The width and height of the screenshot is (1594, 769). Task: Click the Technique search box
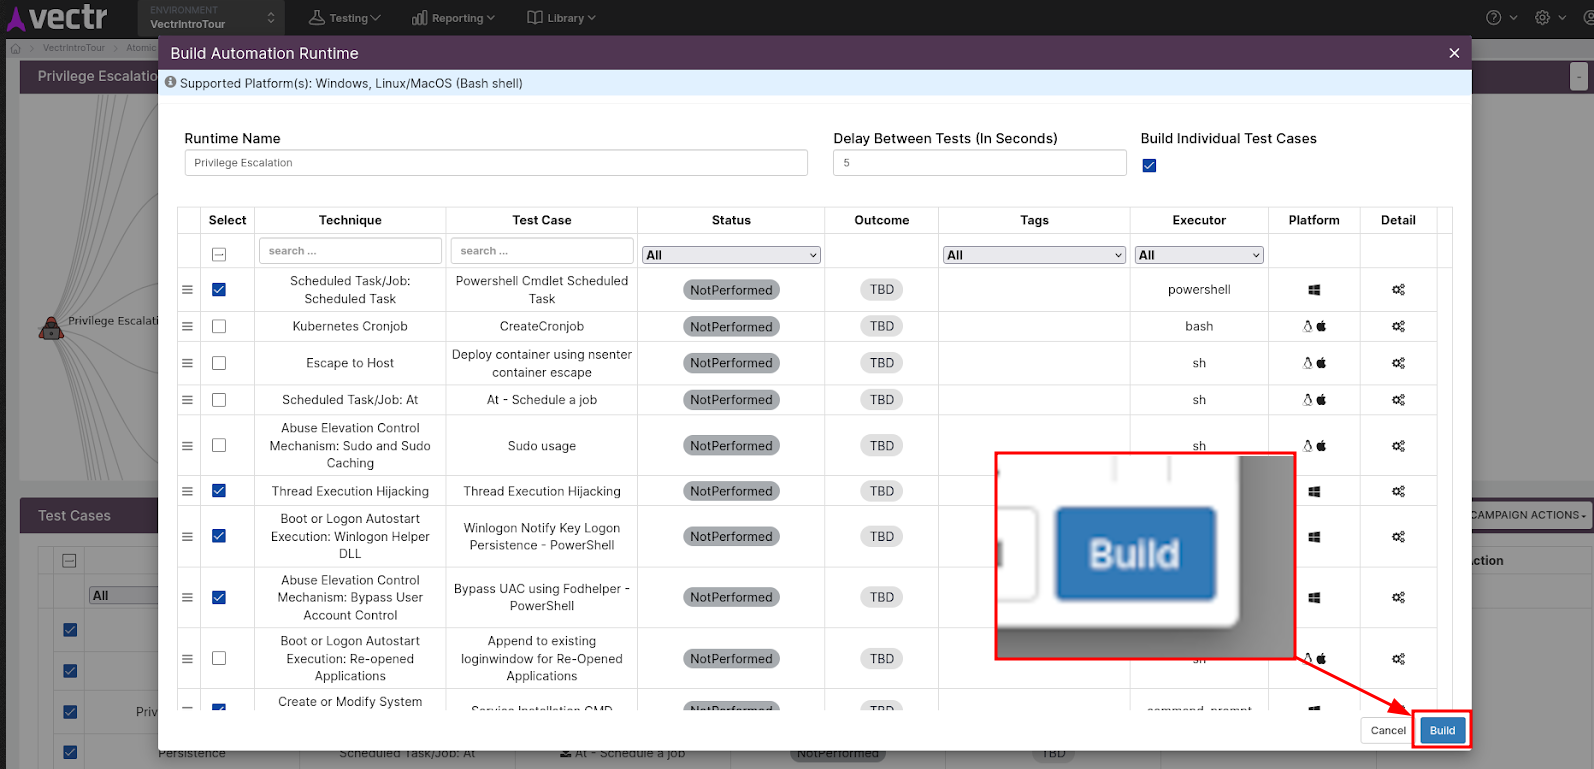(350, 251)
